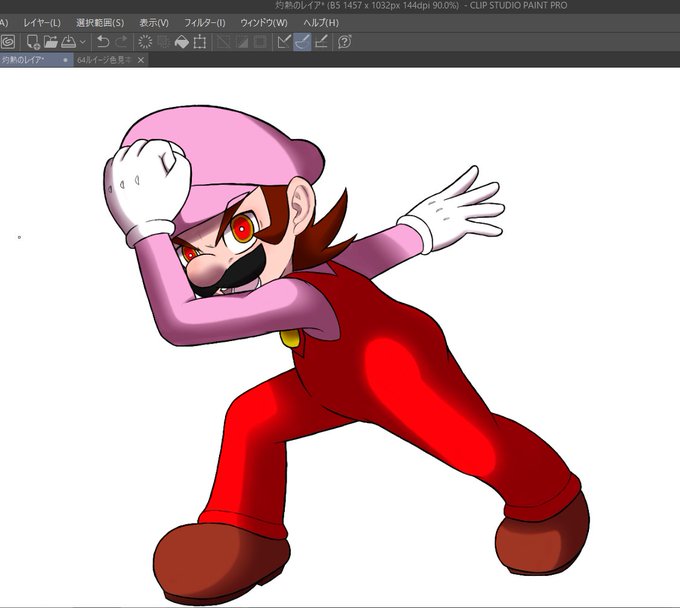Click the Fill bucket icon
The height and width of the screenshot is (608, 680).
(x=181, y=42)
